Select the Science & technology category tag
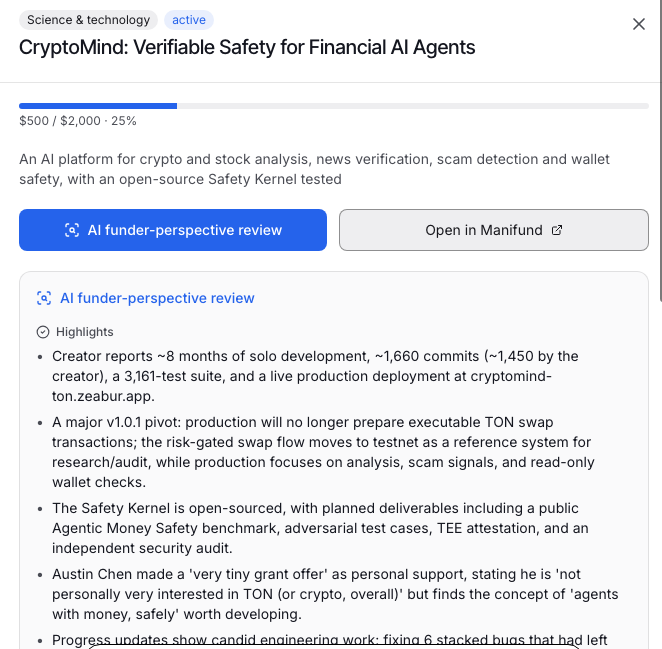Screen dimensions: 662x649 coord(88,20)
